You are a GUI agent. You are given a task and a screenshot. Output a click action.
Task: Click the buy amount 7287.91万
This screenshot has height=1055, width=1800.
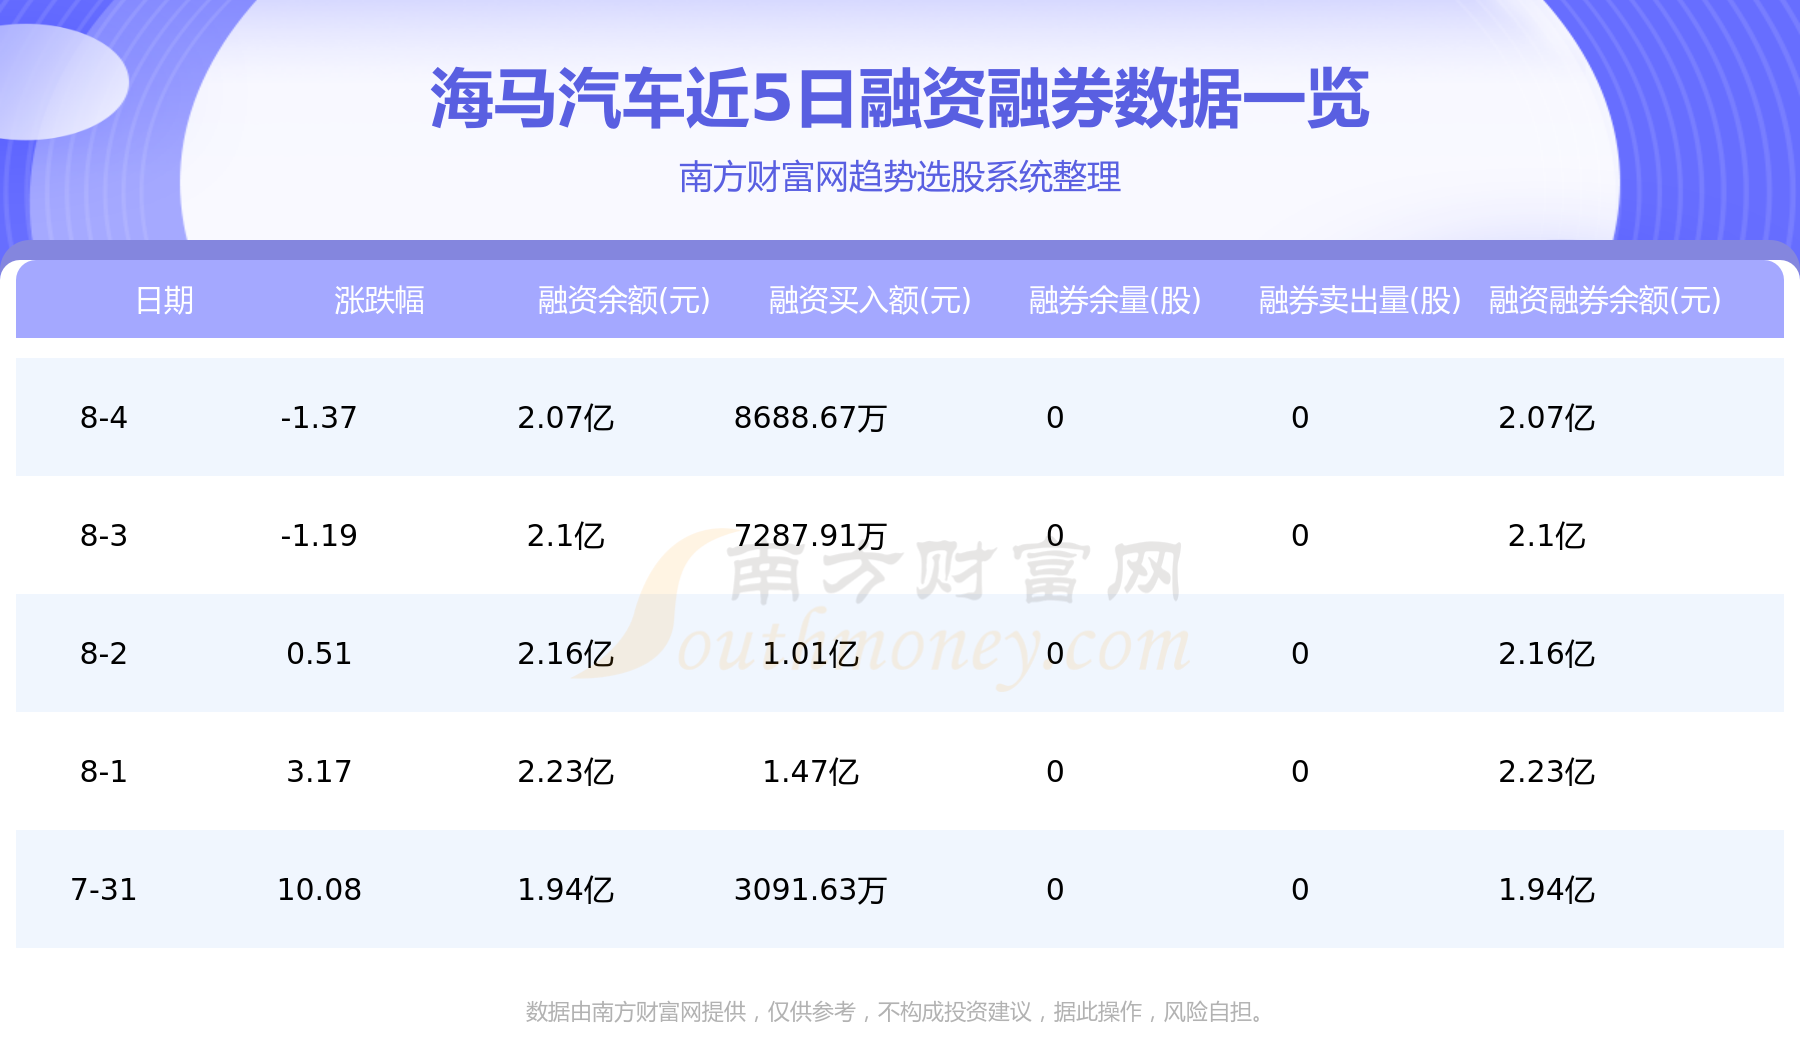pos(810,535)
